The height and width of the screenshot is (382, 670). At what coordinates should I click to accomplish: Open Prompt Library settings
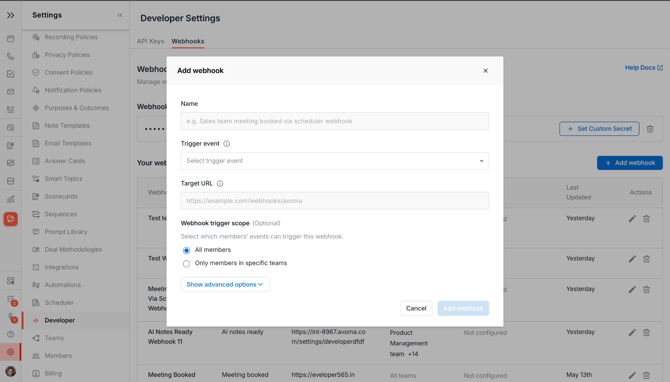[x=66, y=232]
